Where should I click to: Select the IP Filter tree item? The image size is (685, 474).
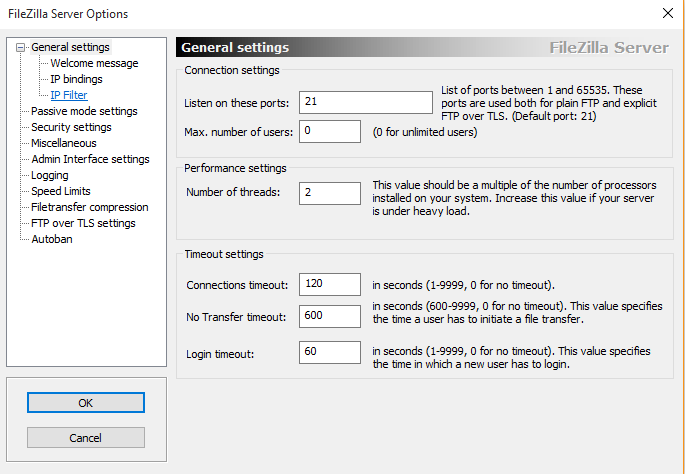(69, 95)
